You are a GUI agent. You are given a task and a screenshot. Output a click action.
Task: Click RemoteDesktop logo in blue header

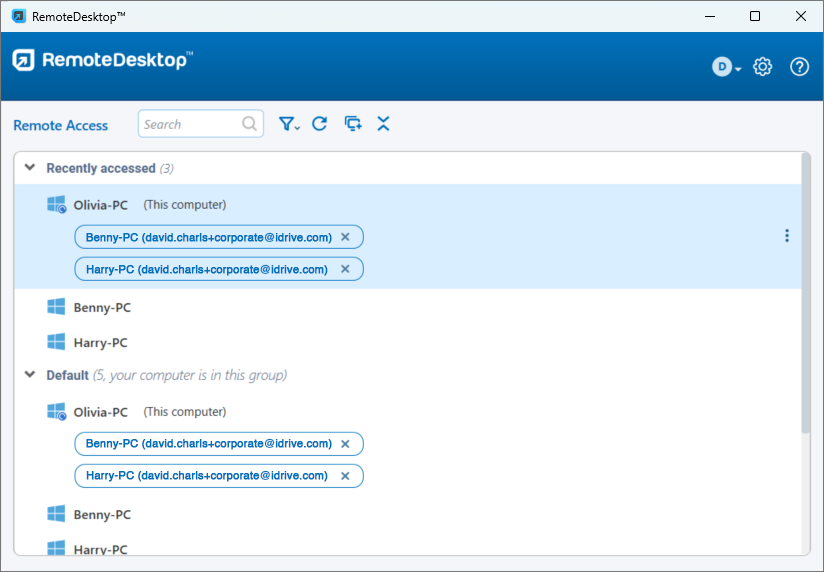pyautogui.click(x=102, y=60)
